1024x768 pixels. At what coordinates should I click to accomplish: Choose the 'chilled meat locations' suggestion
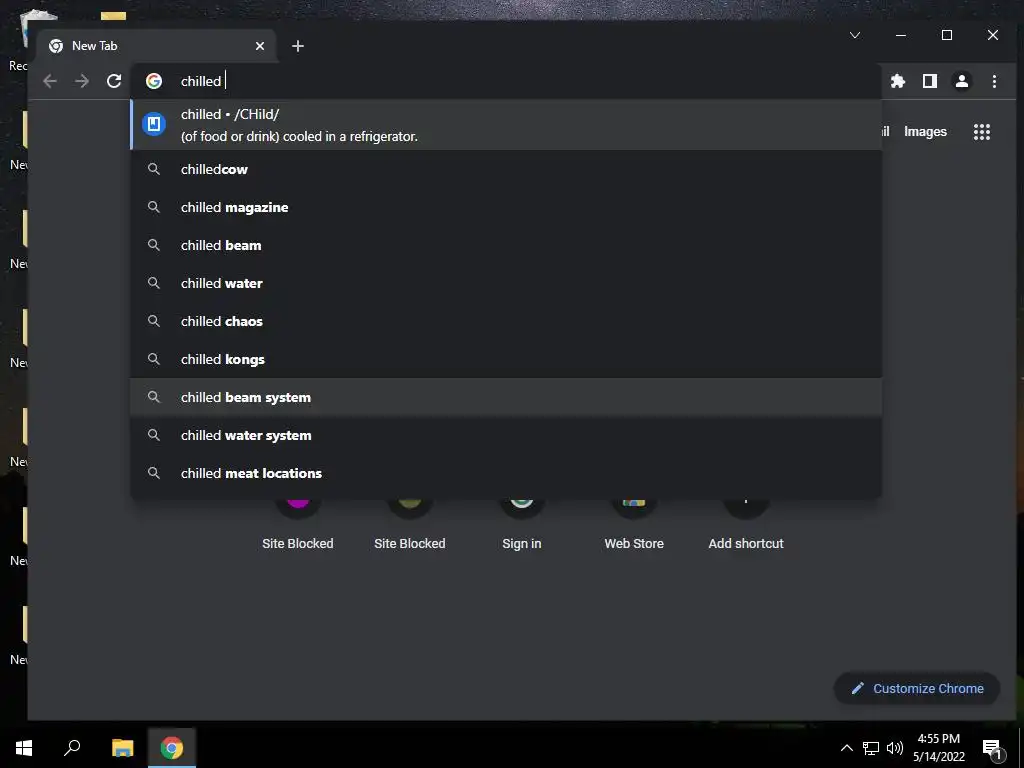(506, 473)
